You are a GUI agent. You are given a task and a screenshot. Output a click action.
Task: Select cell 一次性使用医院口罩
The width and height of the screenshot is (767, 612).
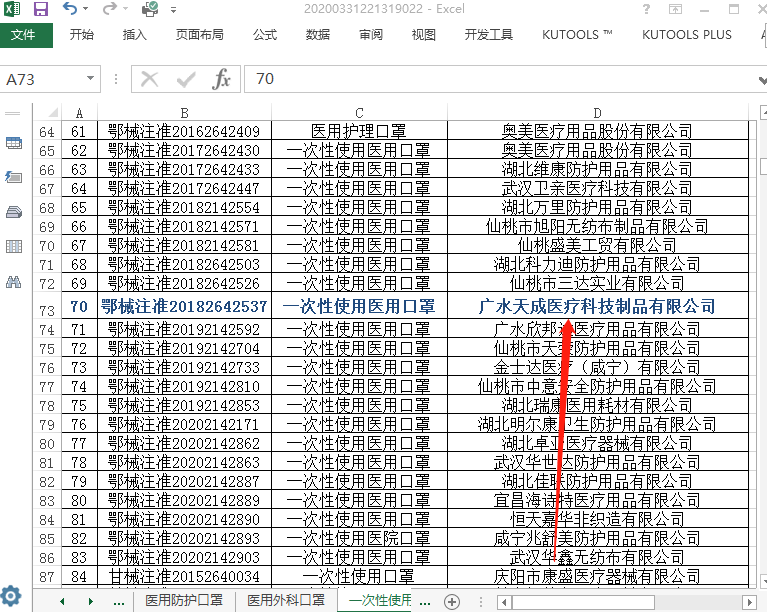point(360,538)
